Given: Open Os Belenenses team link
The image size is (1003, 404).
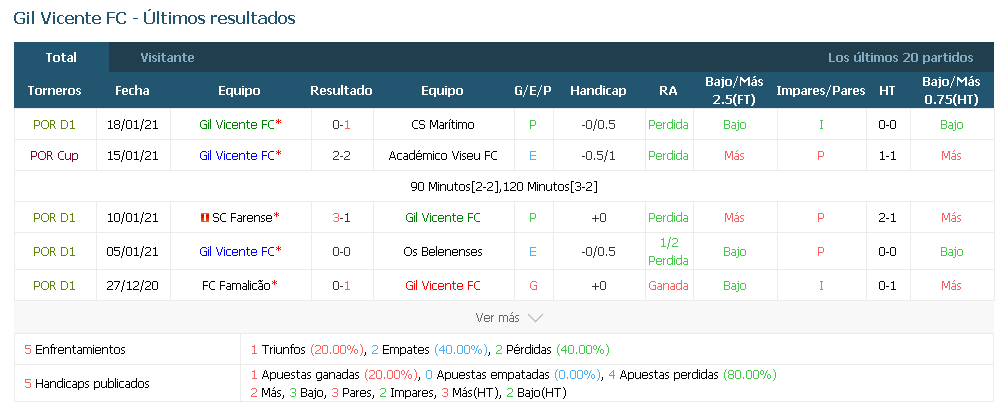Looking at the screenshot, I should 443,252.
